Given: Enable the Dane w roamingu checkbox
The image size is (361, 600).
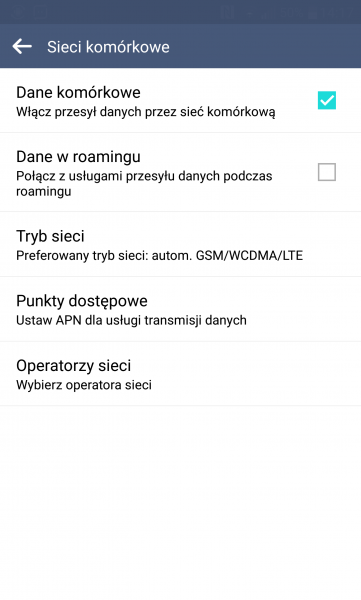Looking at the screenshot, I should [327, 172].
